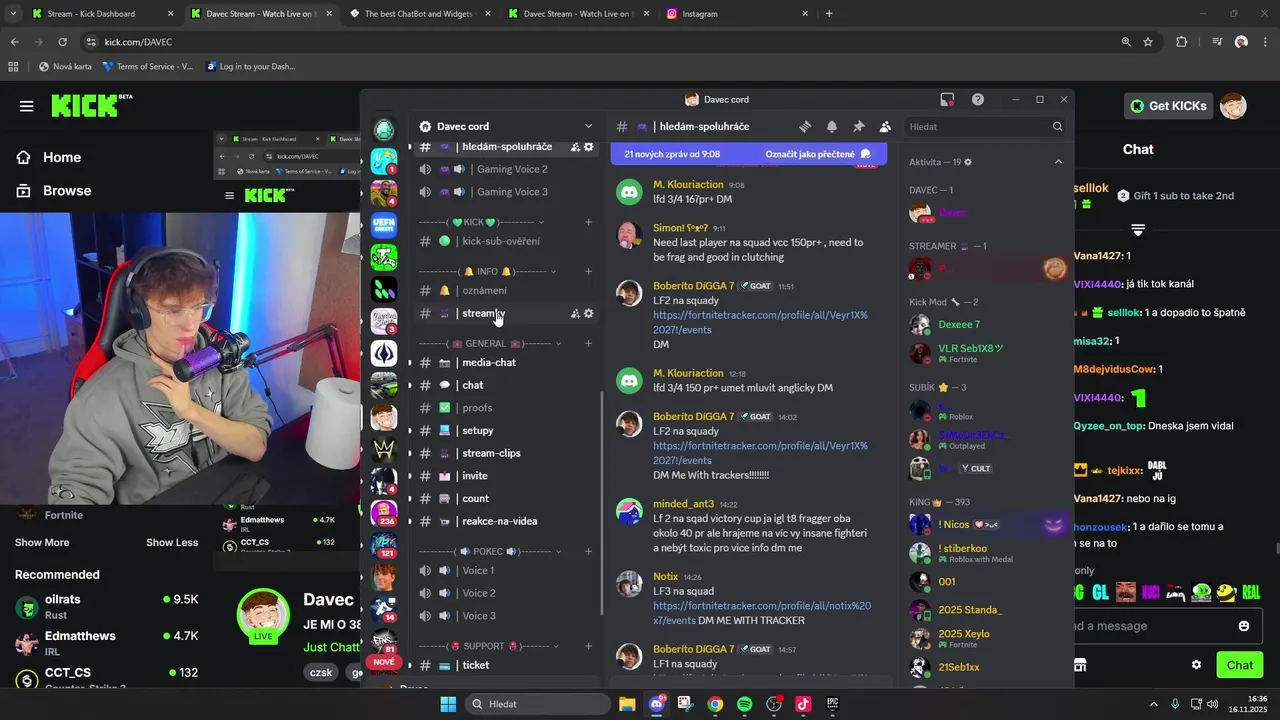Collapse the SUPPORT channel category
Image resolution: width=1280 pixels, height=720 pixels.
490,647
